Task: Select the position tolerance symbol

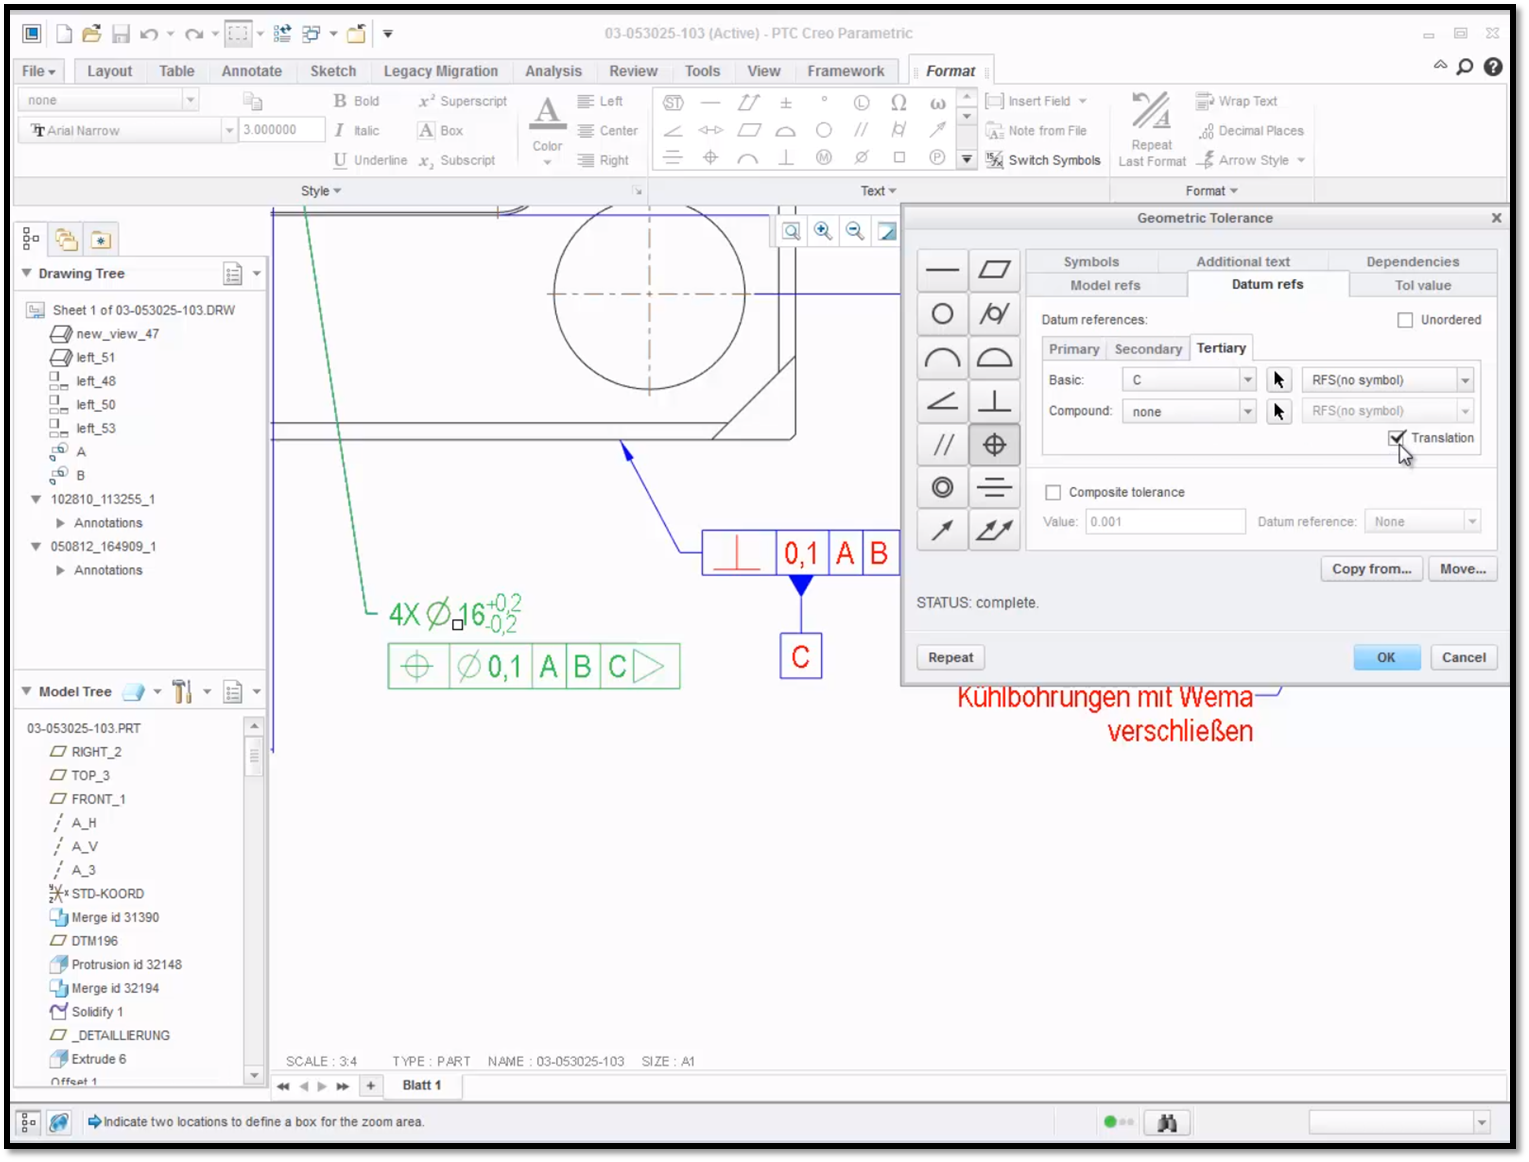Action: pyautogui.click(x=994, y=445)
